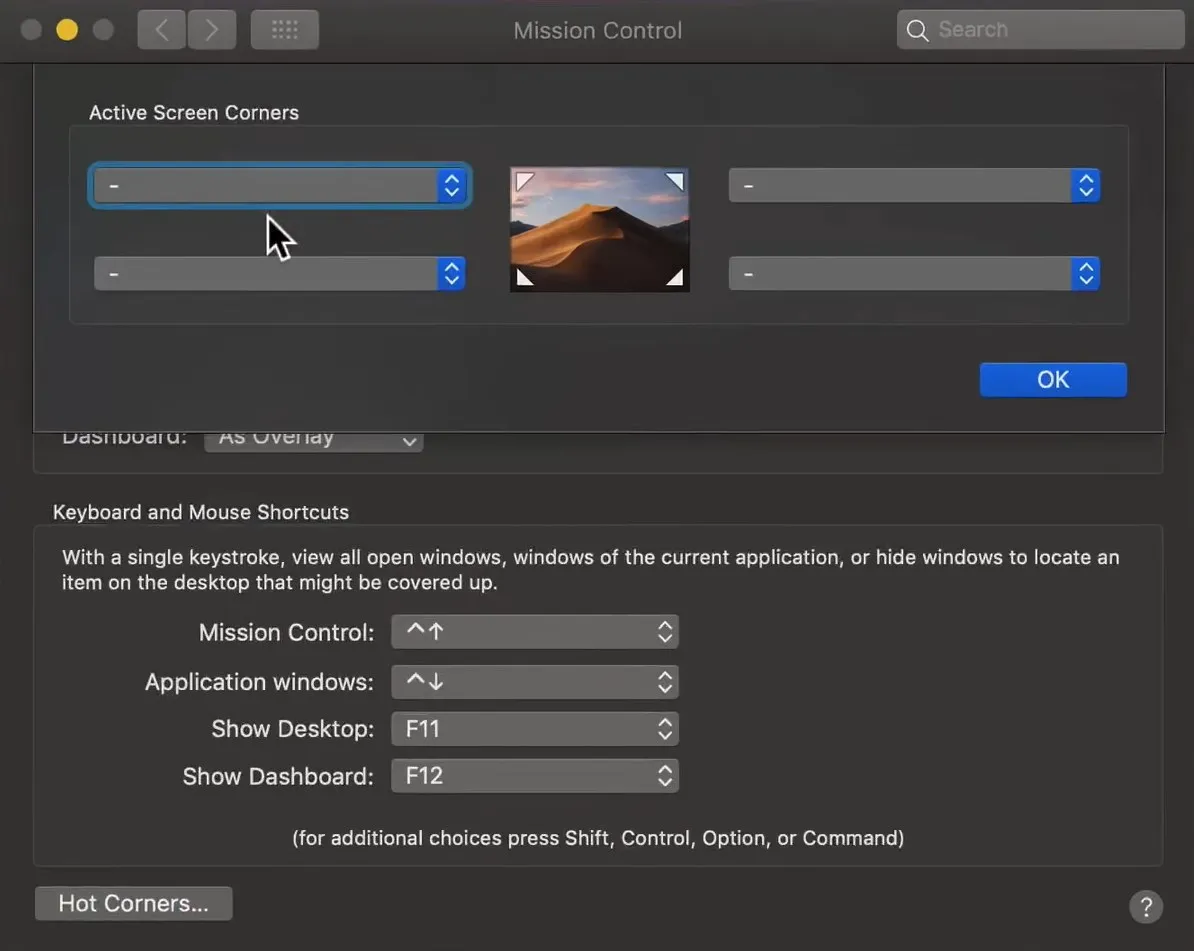The image size is (1194, 951).
Task: Open the top-right screen corner dropdown
Action: 914,186
